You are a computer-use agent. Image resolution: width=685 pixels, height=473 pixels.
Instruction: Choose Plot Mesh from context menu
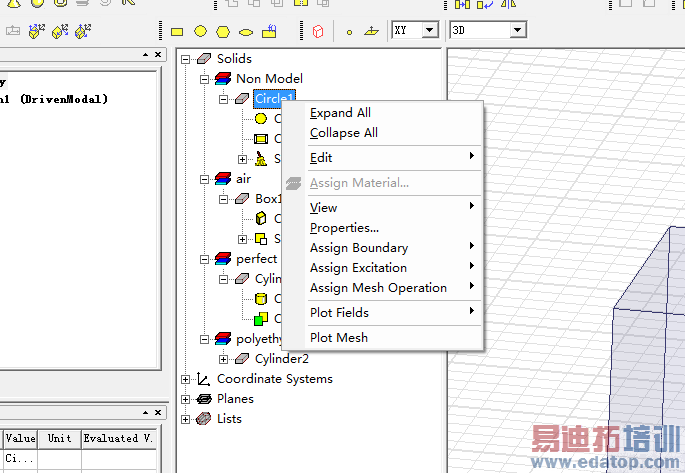(x=339, y=338)
